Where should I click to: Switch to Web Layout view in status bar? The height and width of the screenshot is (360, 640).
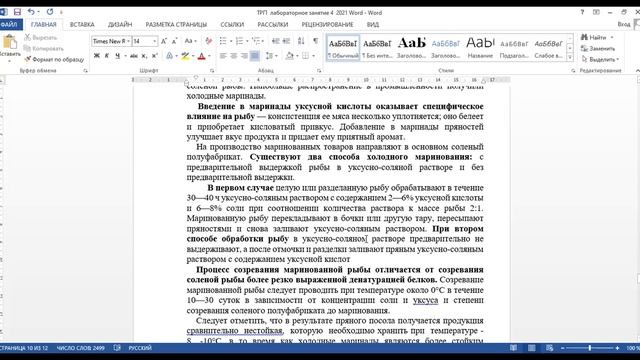click(549, 348)
